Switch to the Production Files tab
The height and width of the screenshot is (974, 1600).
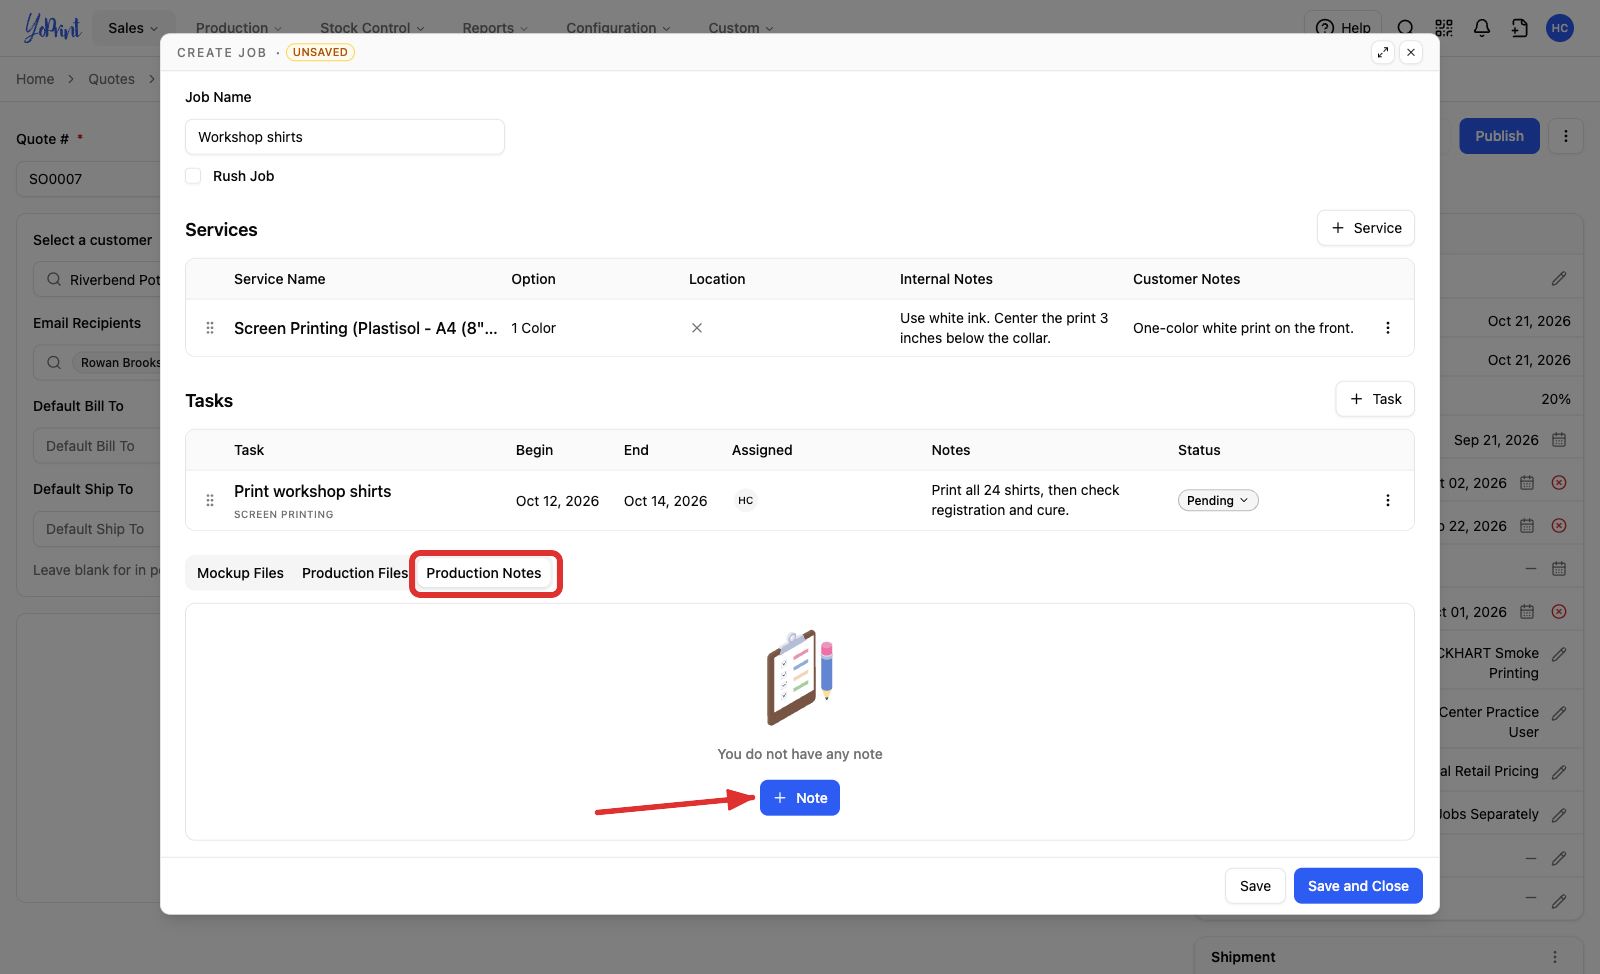[355, 573]
